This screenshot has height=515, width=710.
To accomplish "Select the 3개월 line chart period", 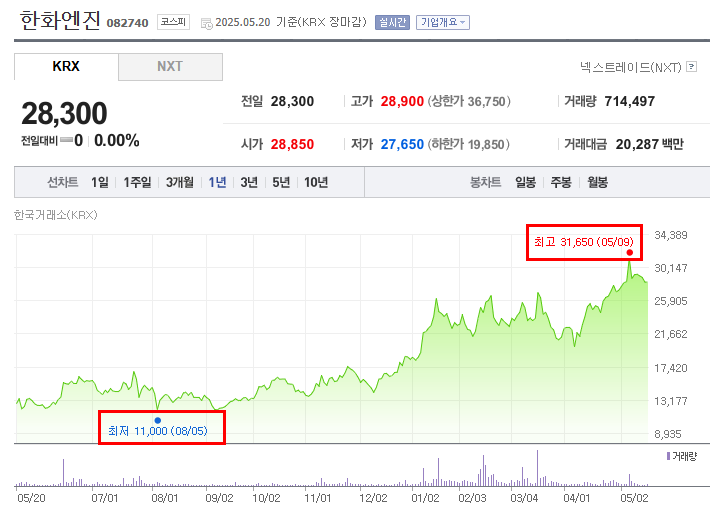I will click(179, 182).
